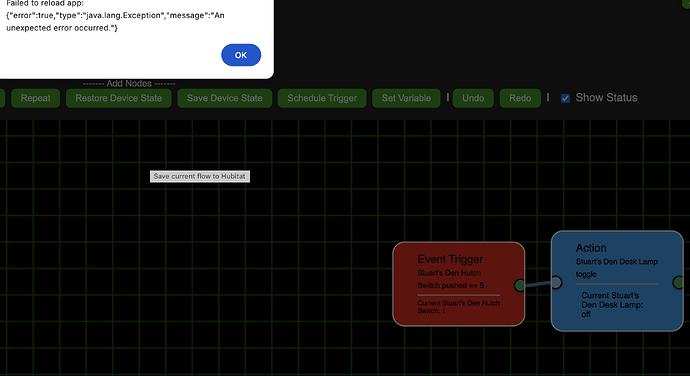
Task: Add a Set Variable node
Action: (406, 98)
